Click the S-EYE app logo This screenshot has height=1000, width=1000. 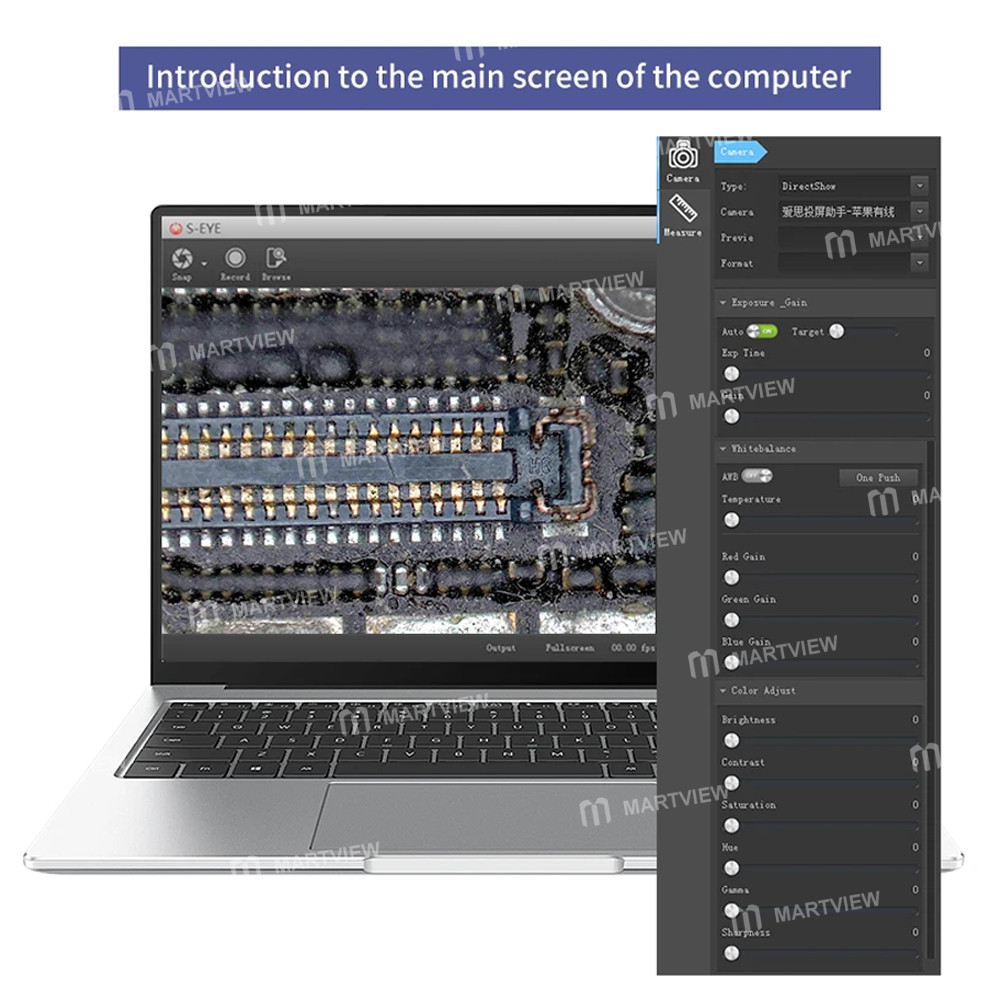tap(176, 228)
